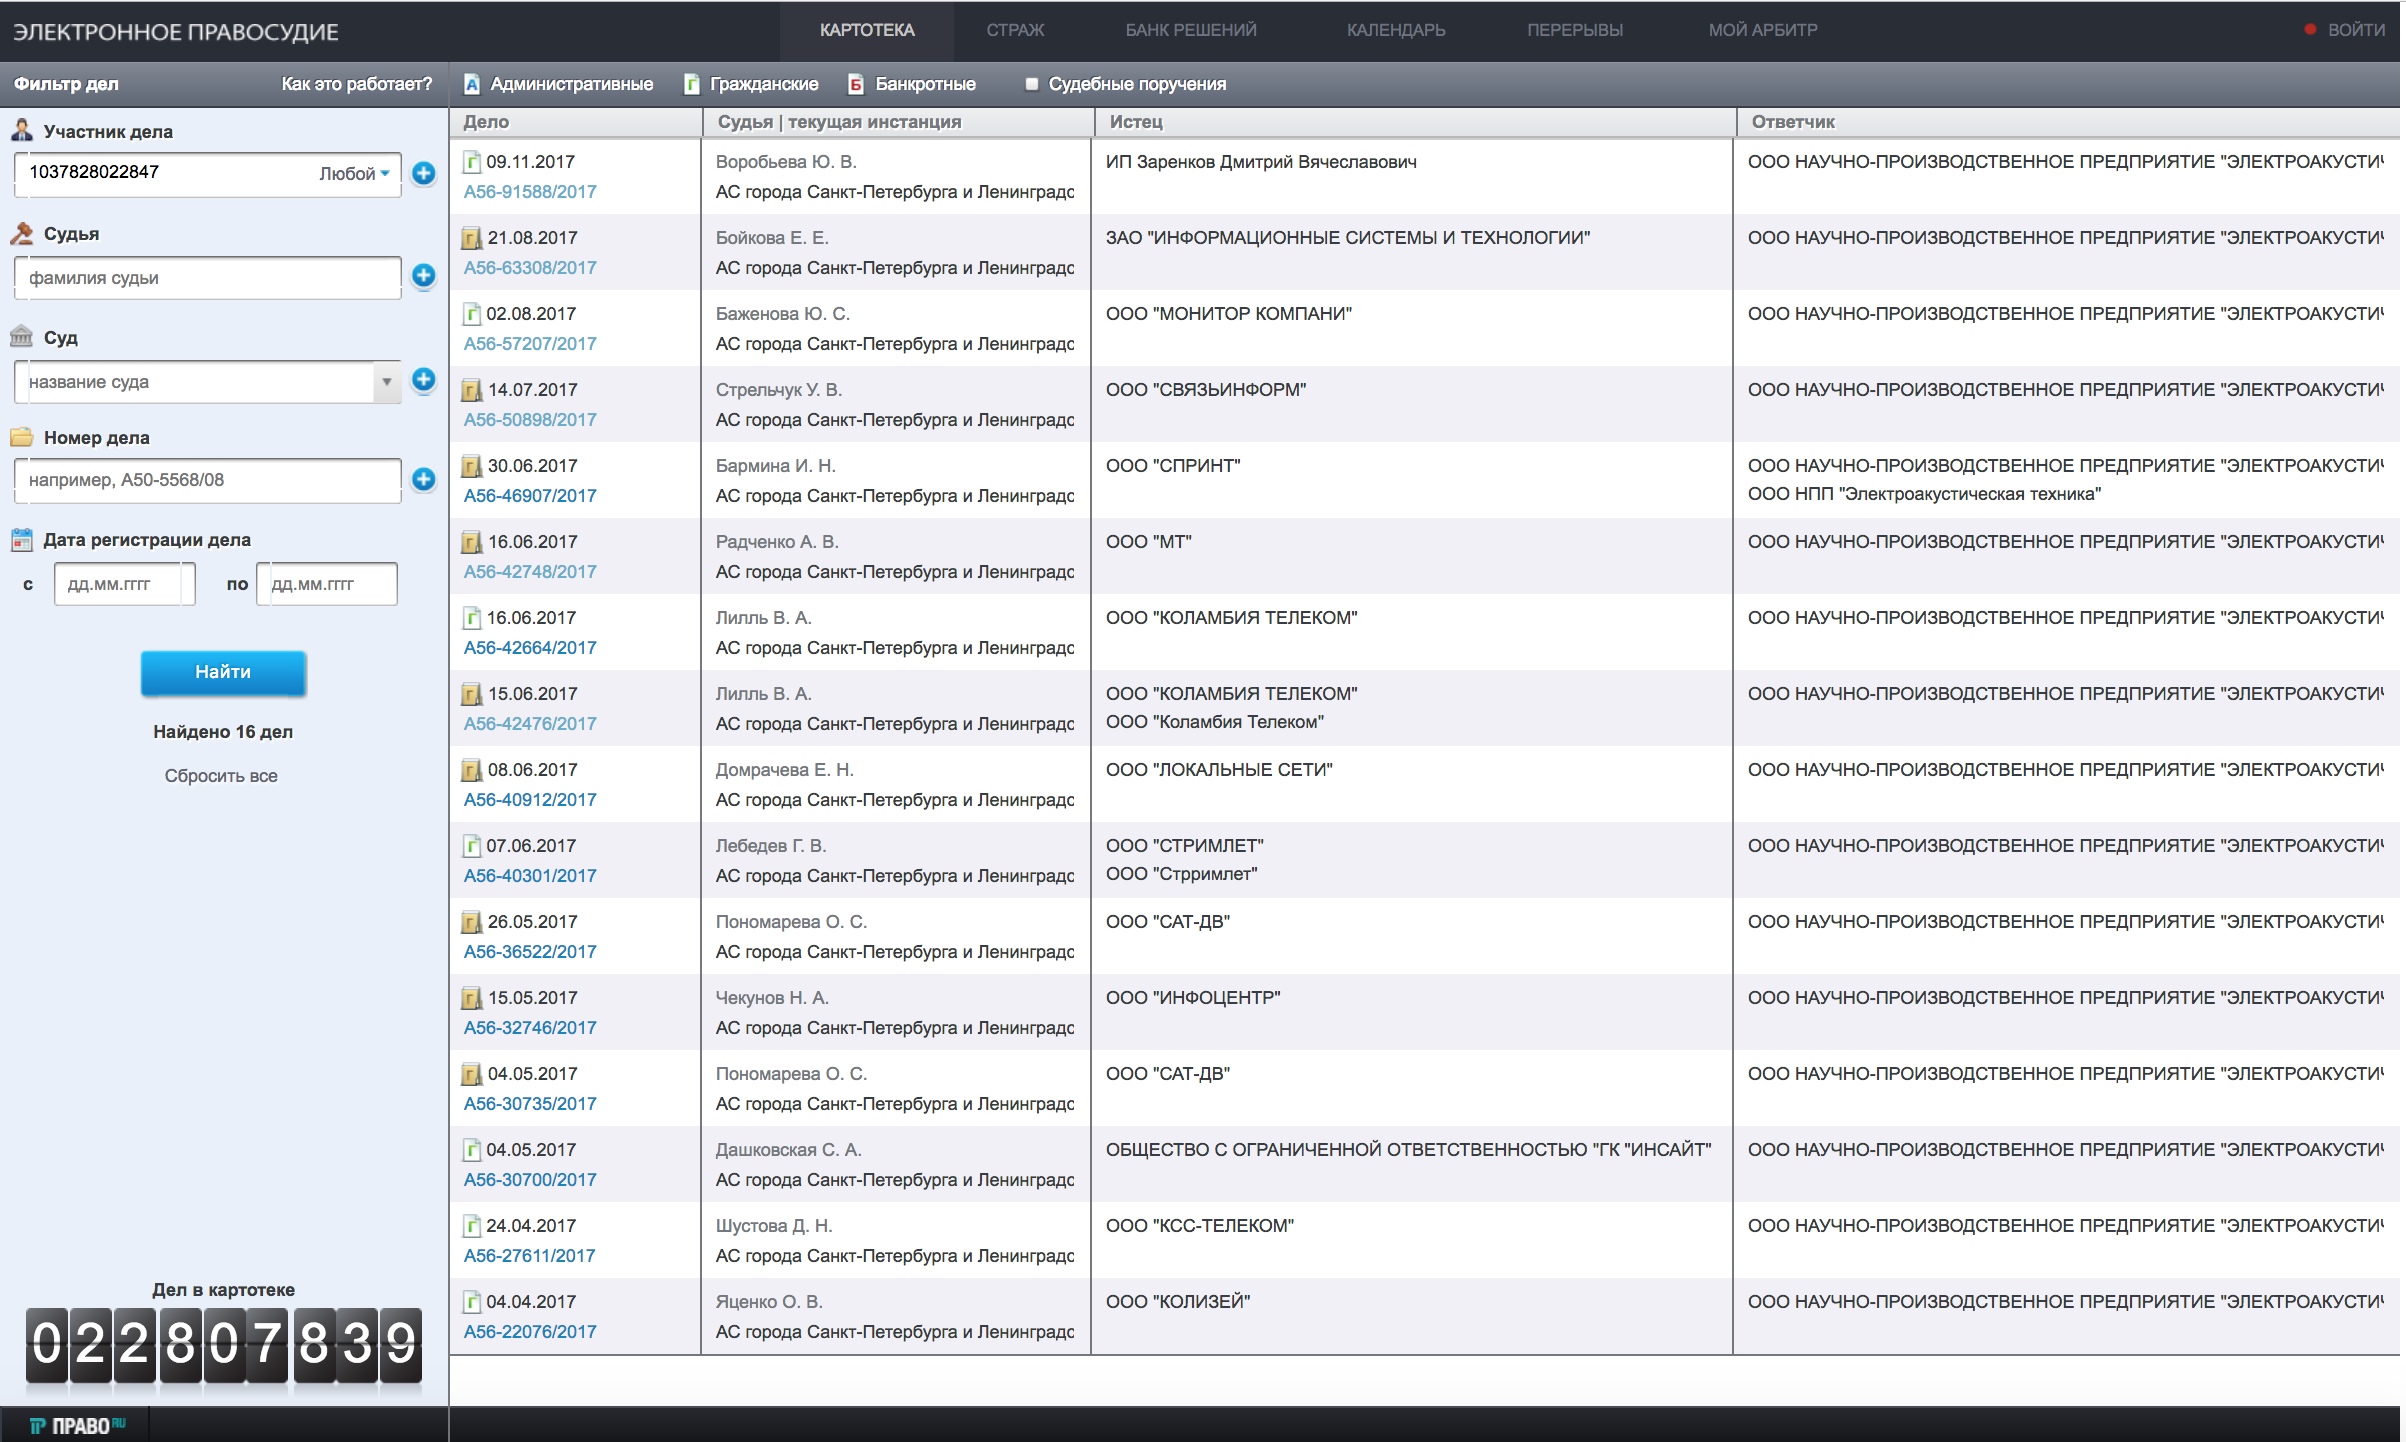Click plaintiff ИП Заренков Дмитрий Вячеславович
This screenshot has width=2406, height=1442.
[x=1261, y=162]
